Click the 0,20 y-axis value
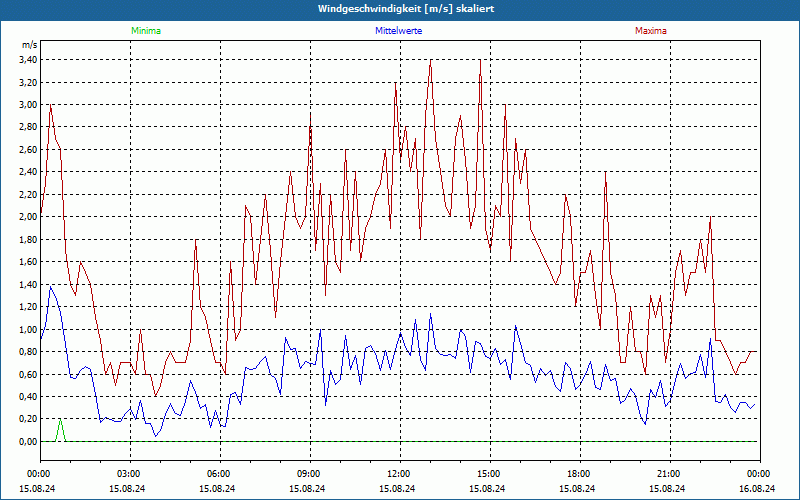This screenshot has height=500, width=800. pos(29,419)
